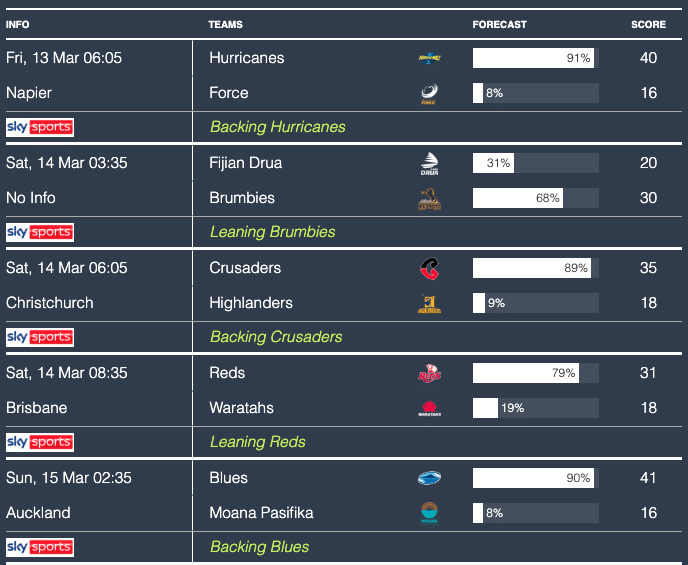Screen dimensions: 688x565
Task: Click the Highlanders team logo
Action: (x=429, y=304)
